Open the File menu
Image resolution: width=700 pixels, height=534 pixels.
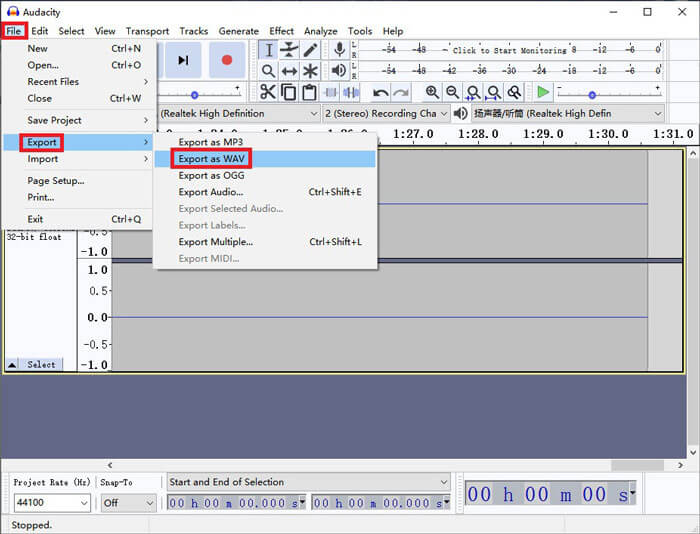[13, 31]
